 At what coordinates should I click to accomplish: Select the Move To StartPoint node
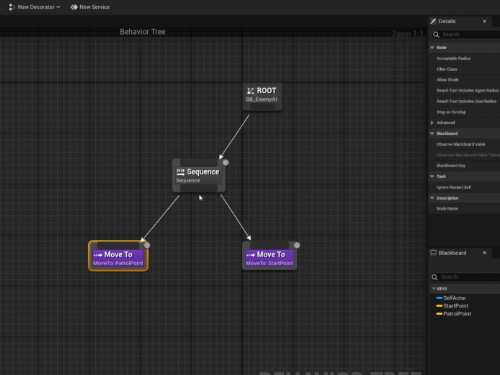click(x=269, y=256)
